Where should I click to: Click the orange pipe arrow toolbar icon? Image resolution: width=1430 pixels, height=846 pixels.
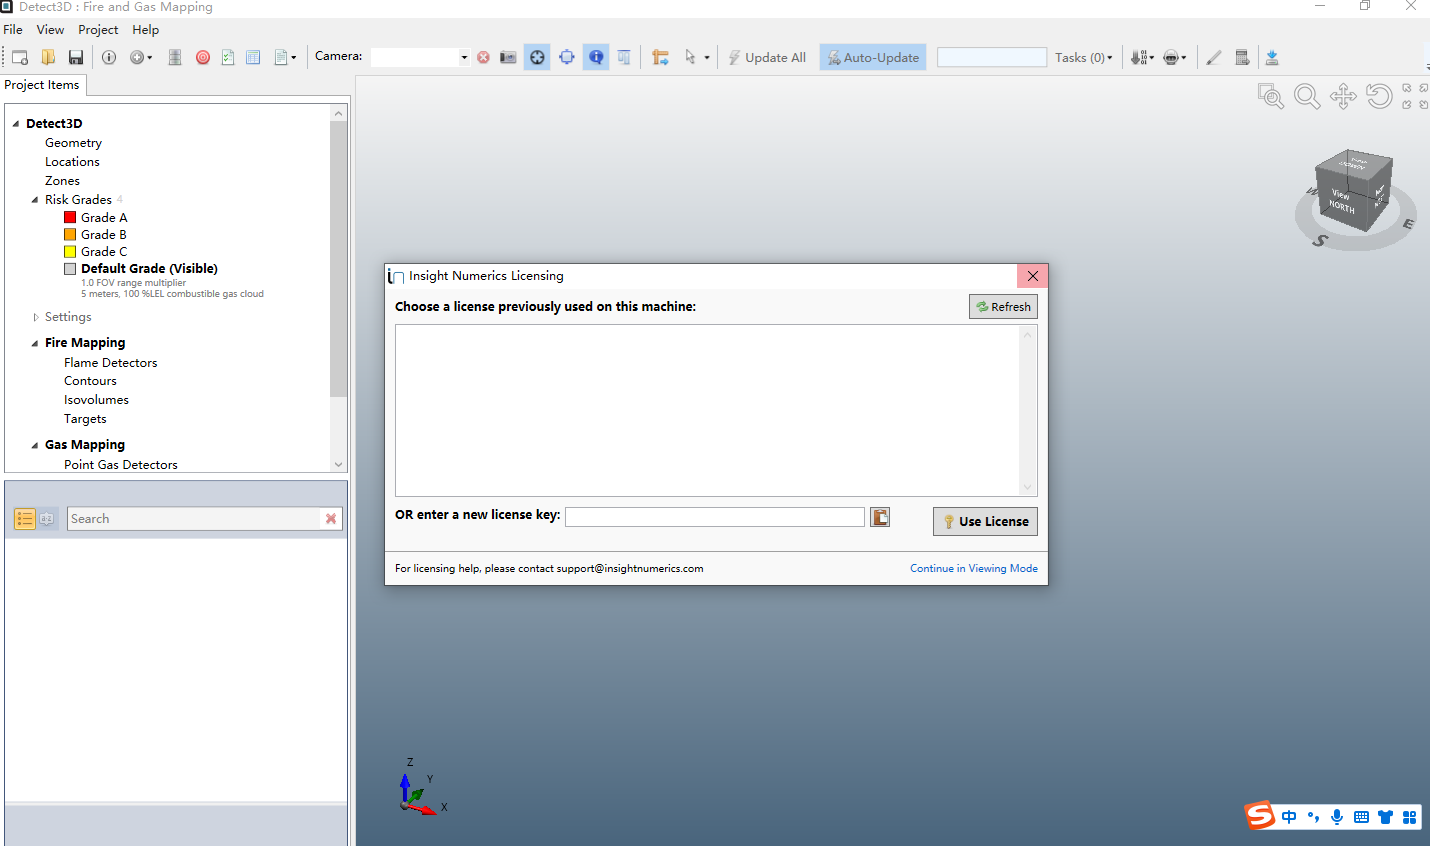pos(660,57)
